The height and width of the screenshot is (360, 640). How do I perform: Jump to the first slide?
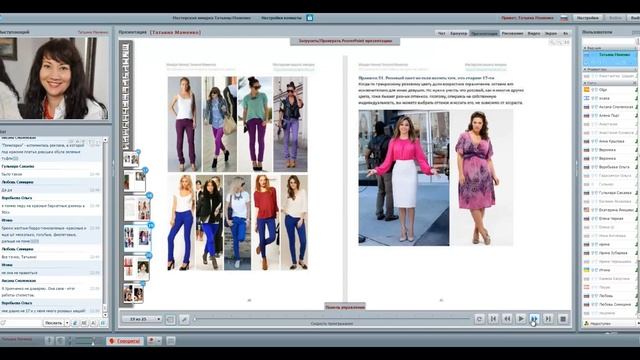[x=493, y=319]
